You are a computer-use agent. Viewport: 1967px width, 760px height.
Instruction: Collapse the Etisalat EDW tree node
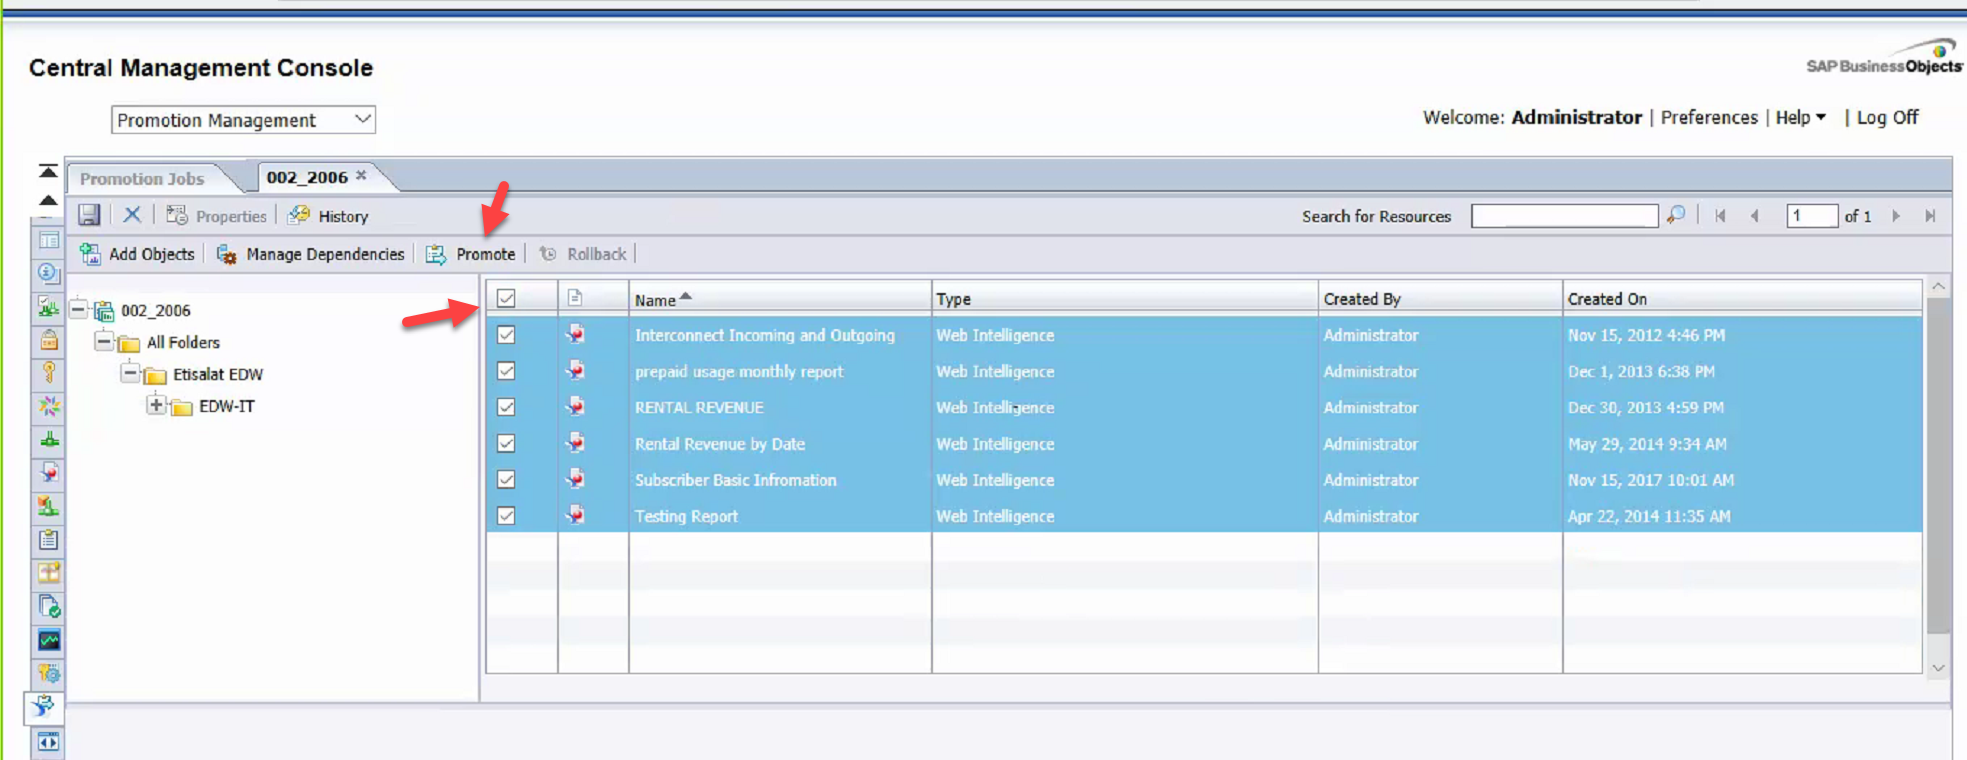(130, 373)
